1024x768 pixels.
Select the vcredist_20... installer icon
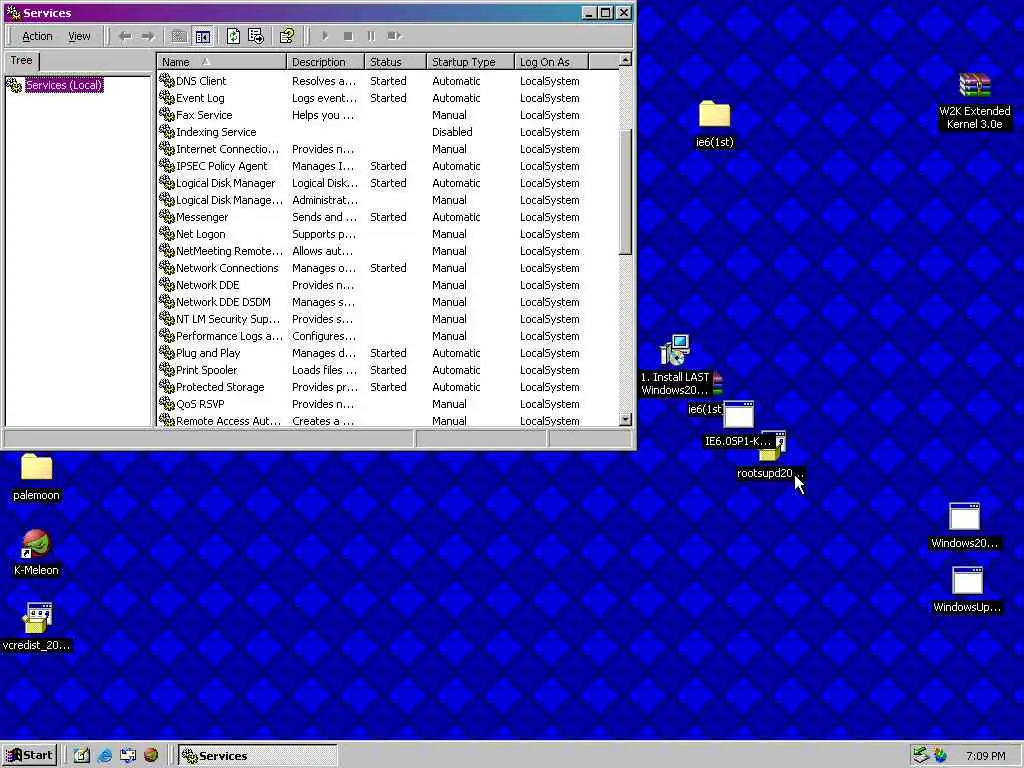coord(36,627)
